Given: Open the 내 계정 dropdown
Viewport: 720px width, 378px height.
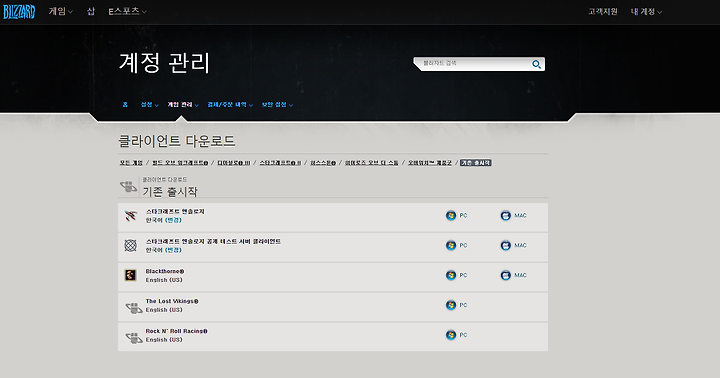Looking at the screenshot, I should click(x=646, y=11).
